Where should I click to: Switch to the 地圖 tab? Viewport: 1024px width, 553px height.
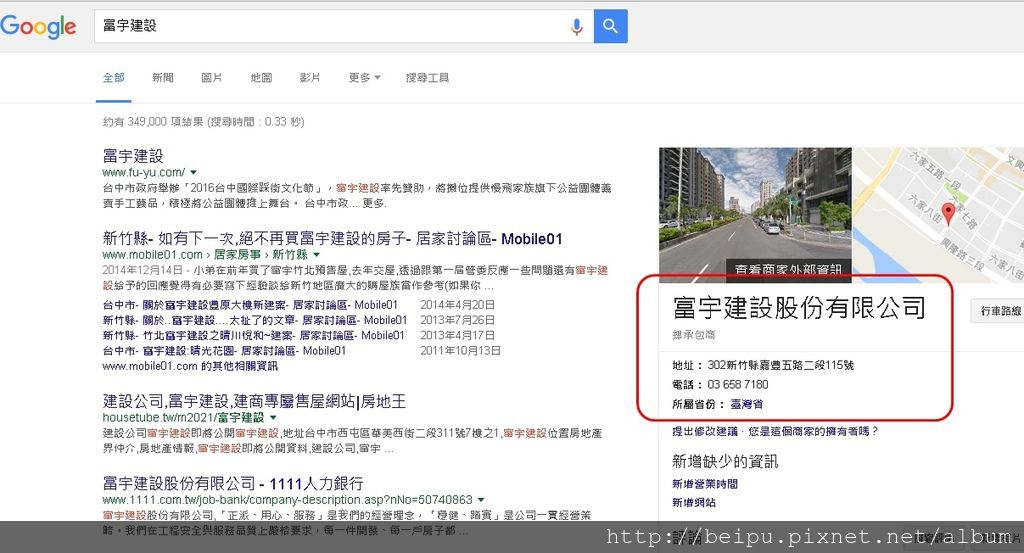point(261,78)
